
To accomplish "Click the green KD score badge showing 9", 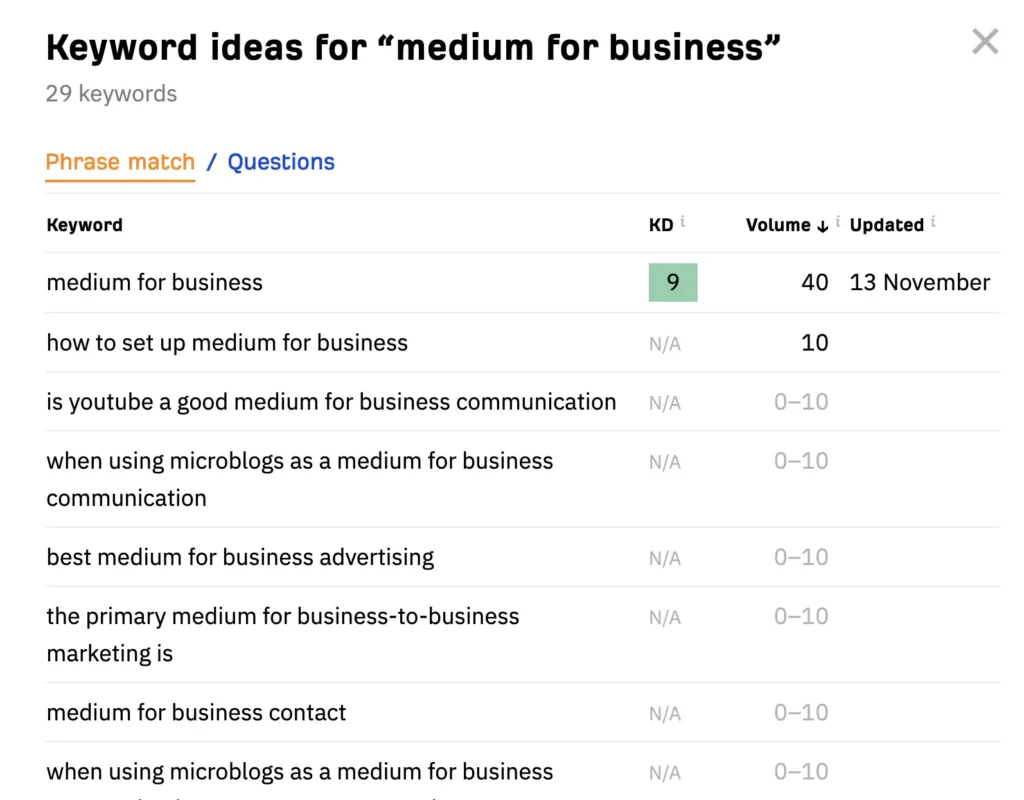I will point(672,282).
